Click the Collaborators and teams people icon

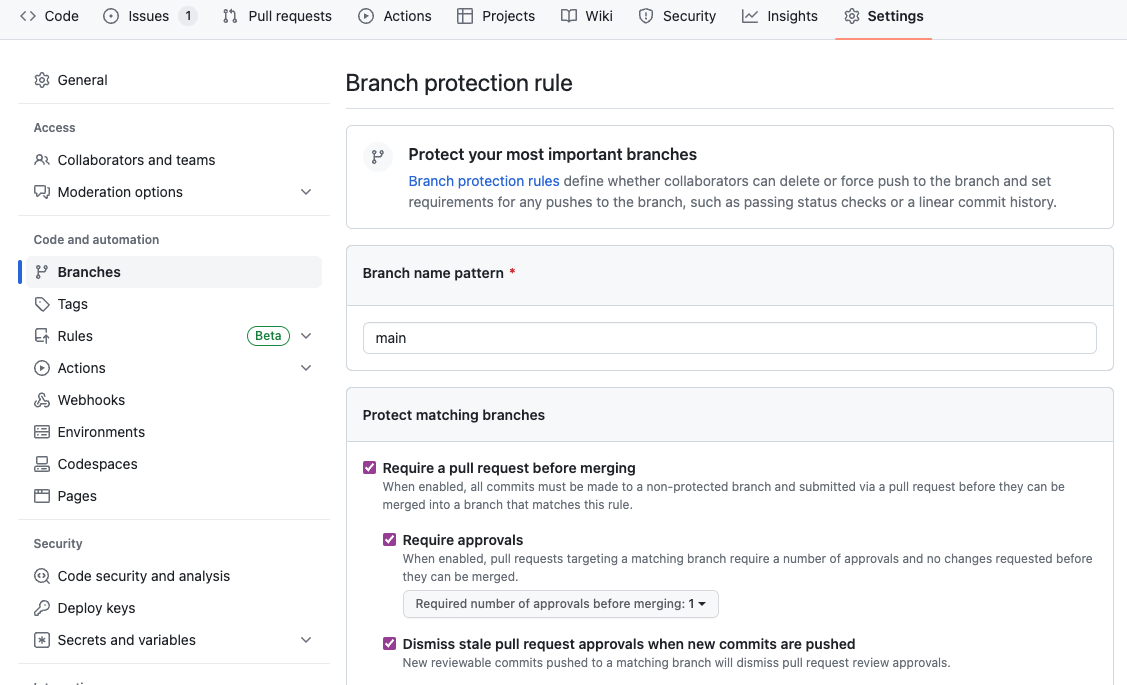click(42, 160)
